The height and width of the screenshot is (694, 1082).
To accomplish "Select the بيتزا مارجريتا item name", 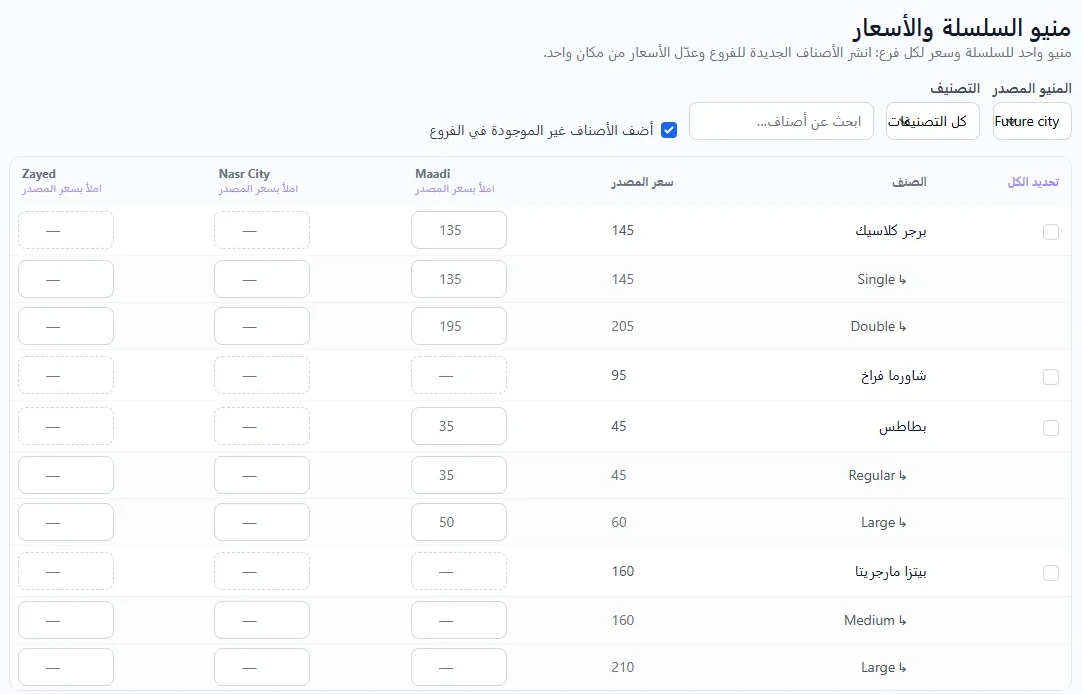I will pyautogui.click(x=891, y=572).
